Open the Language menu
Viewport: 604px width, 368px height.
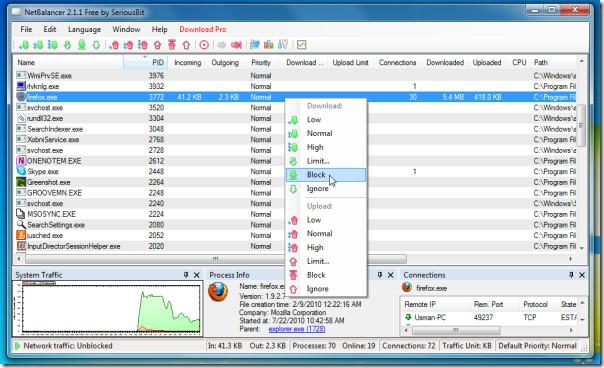pyautogui.click(x=84, y=29)
